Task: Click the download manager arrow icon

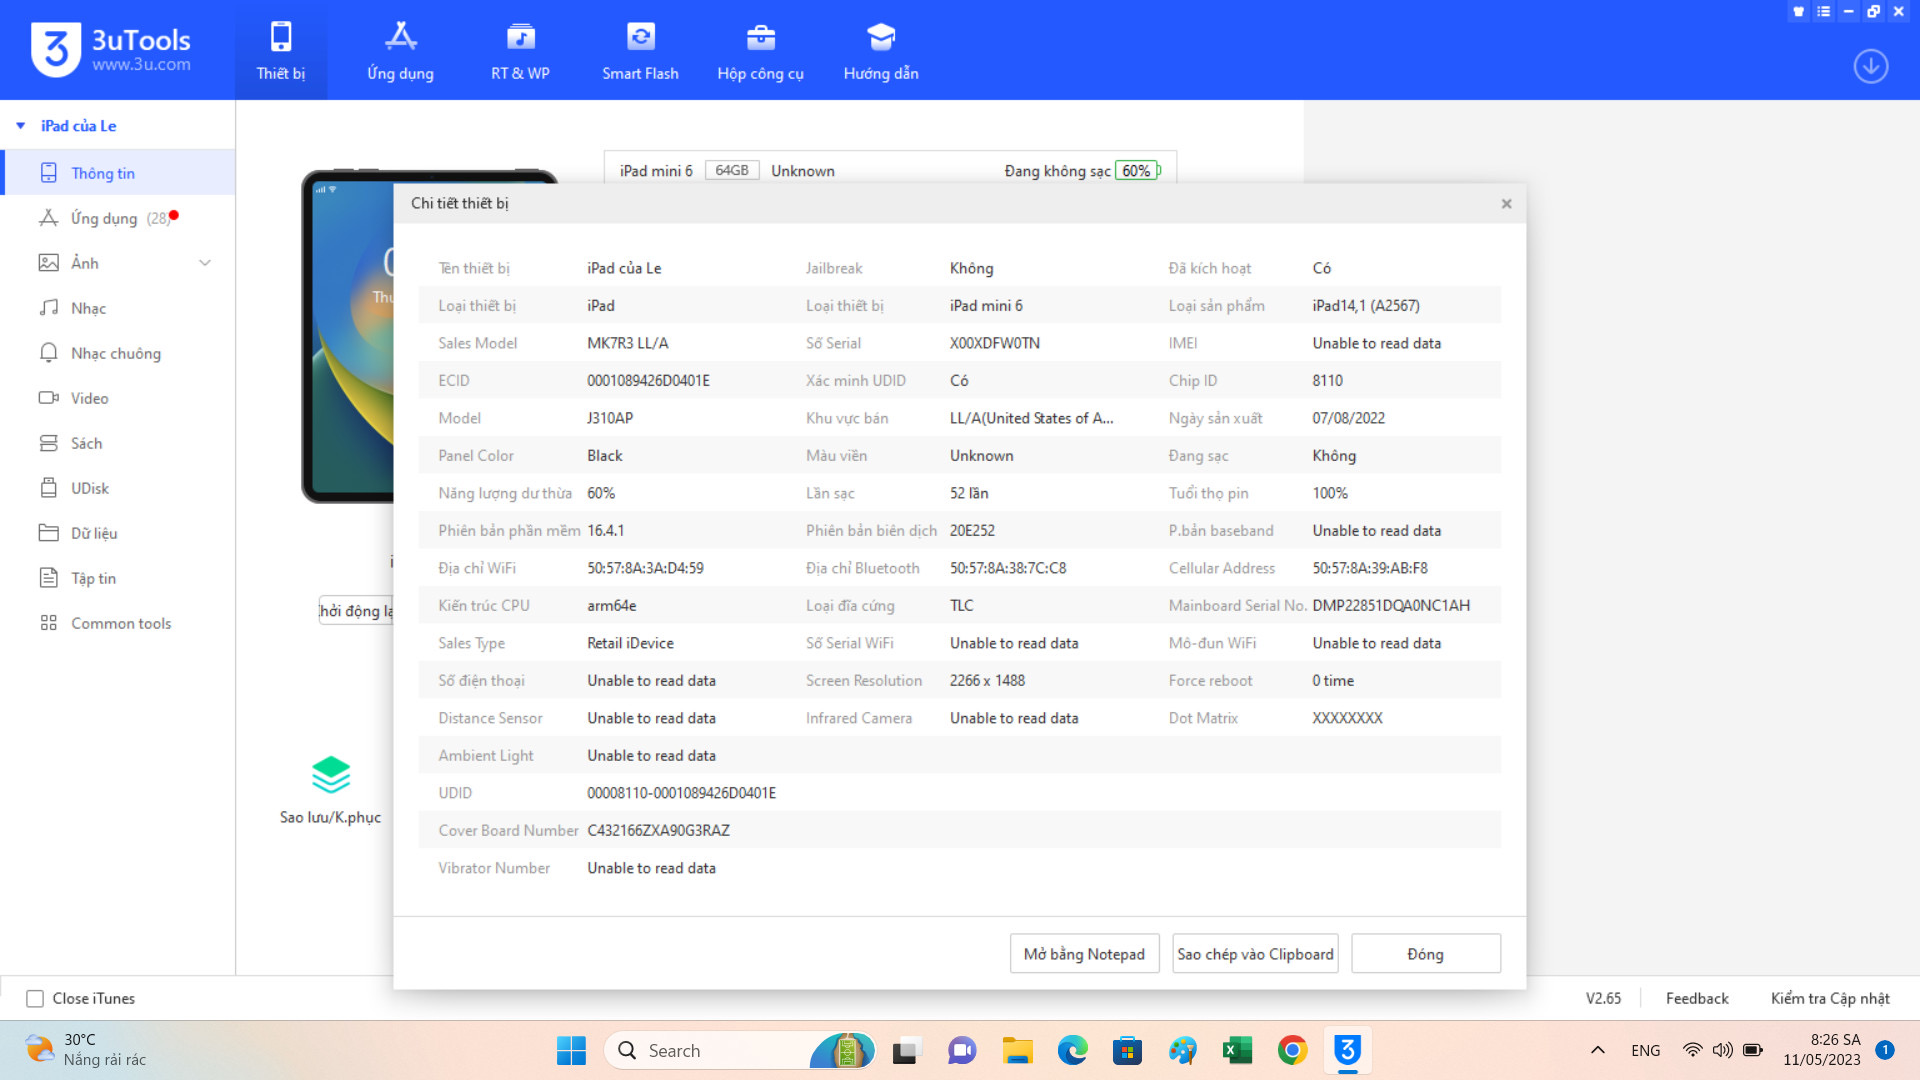Action: [x=1870, y=66]
